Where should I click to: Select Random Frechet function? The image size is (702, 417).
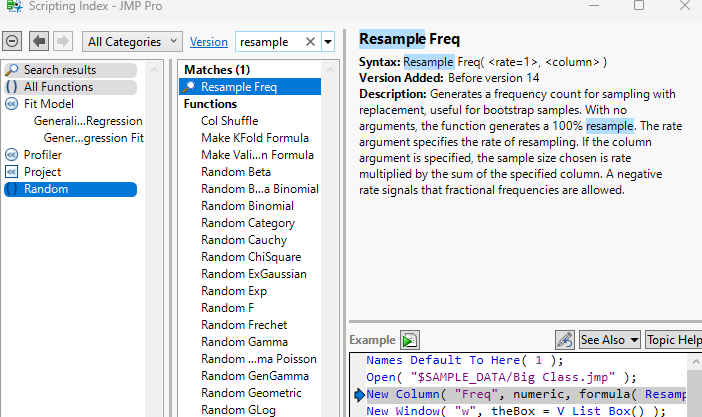pyautogui.click(x=244, y=325)
